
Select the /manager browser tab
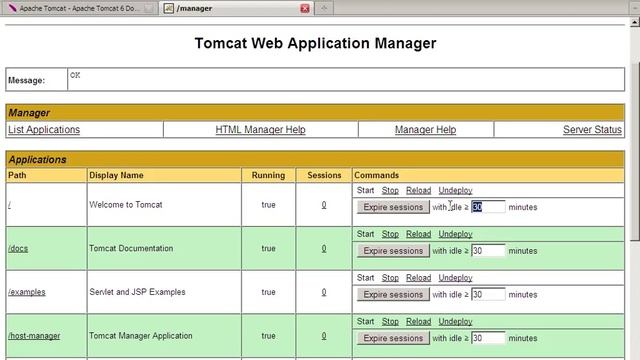click(x=236, y=8)
